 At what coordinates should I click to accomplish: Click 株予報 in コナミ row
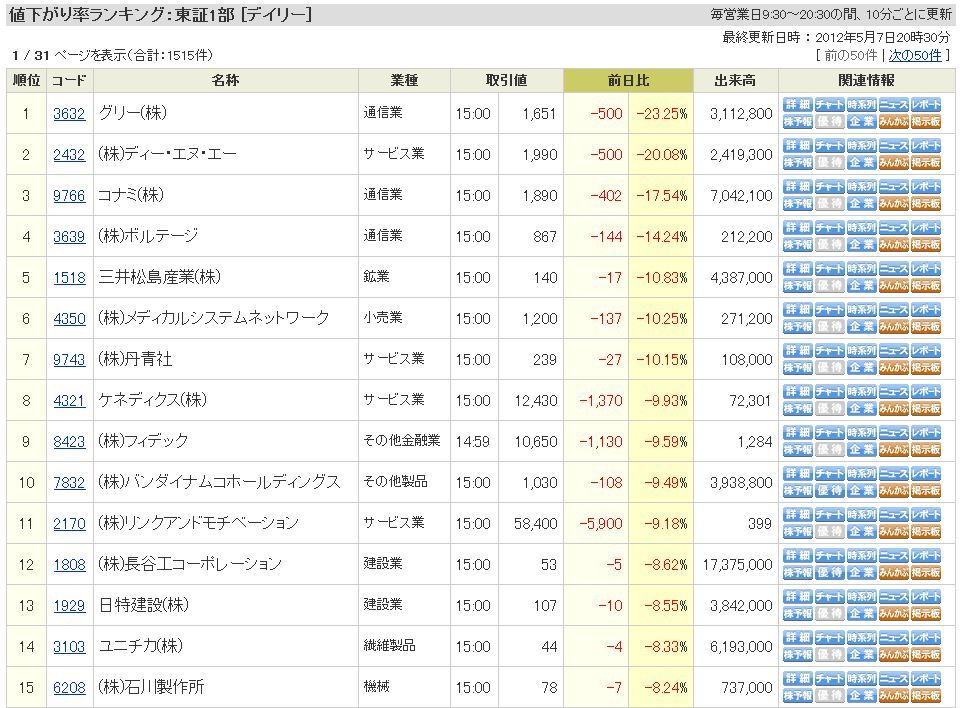click(798, 203)
